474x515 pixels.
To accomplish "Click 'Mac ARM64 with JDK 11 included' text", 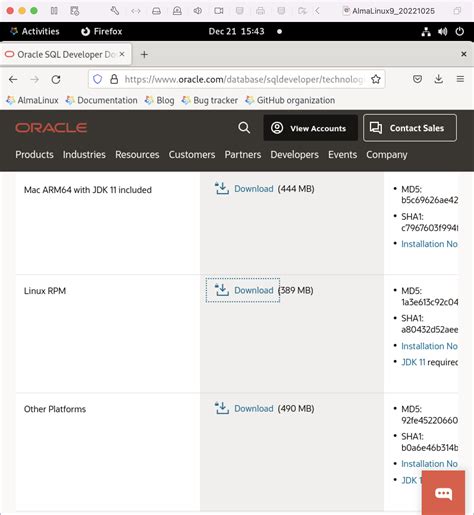I will [x=88, y=190].
